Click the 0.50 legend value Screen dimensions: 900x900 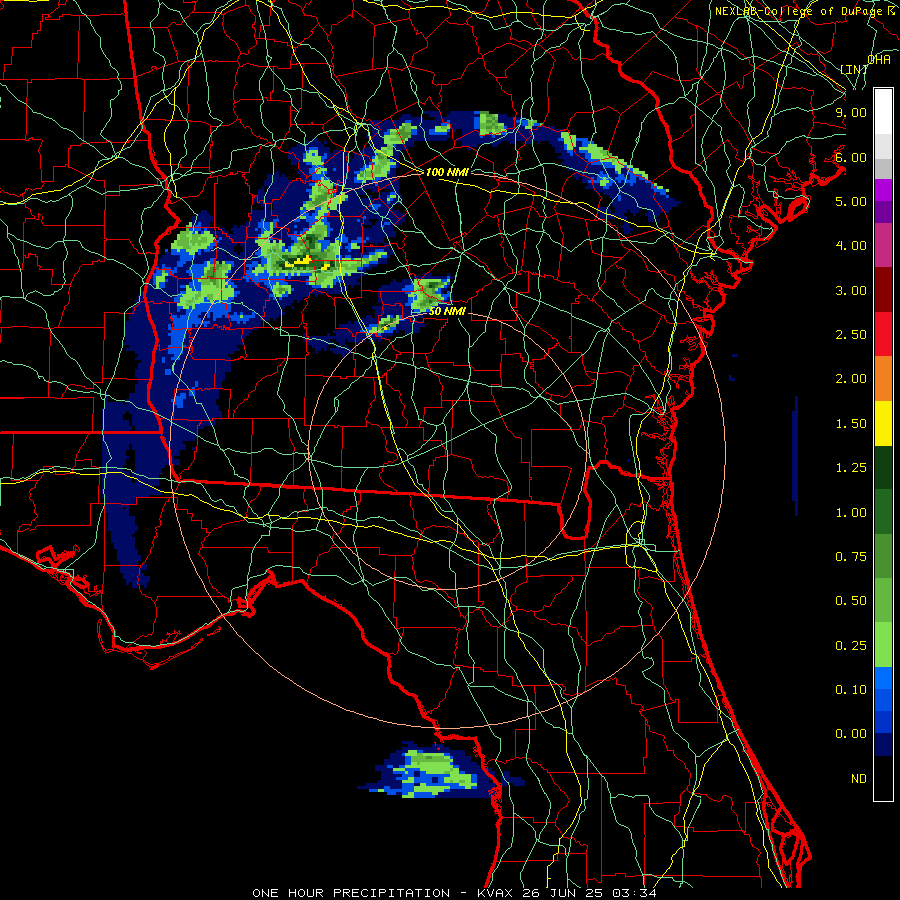click(x=851, y=601)
